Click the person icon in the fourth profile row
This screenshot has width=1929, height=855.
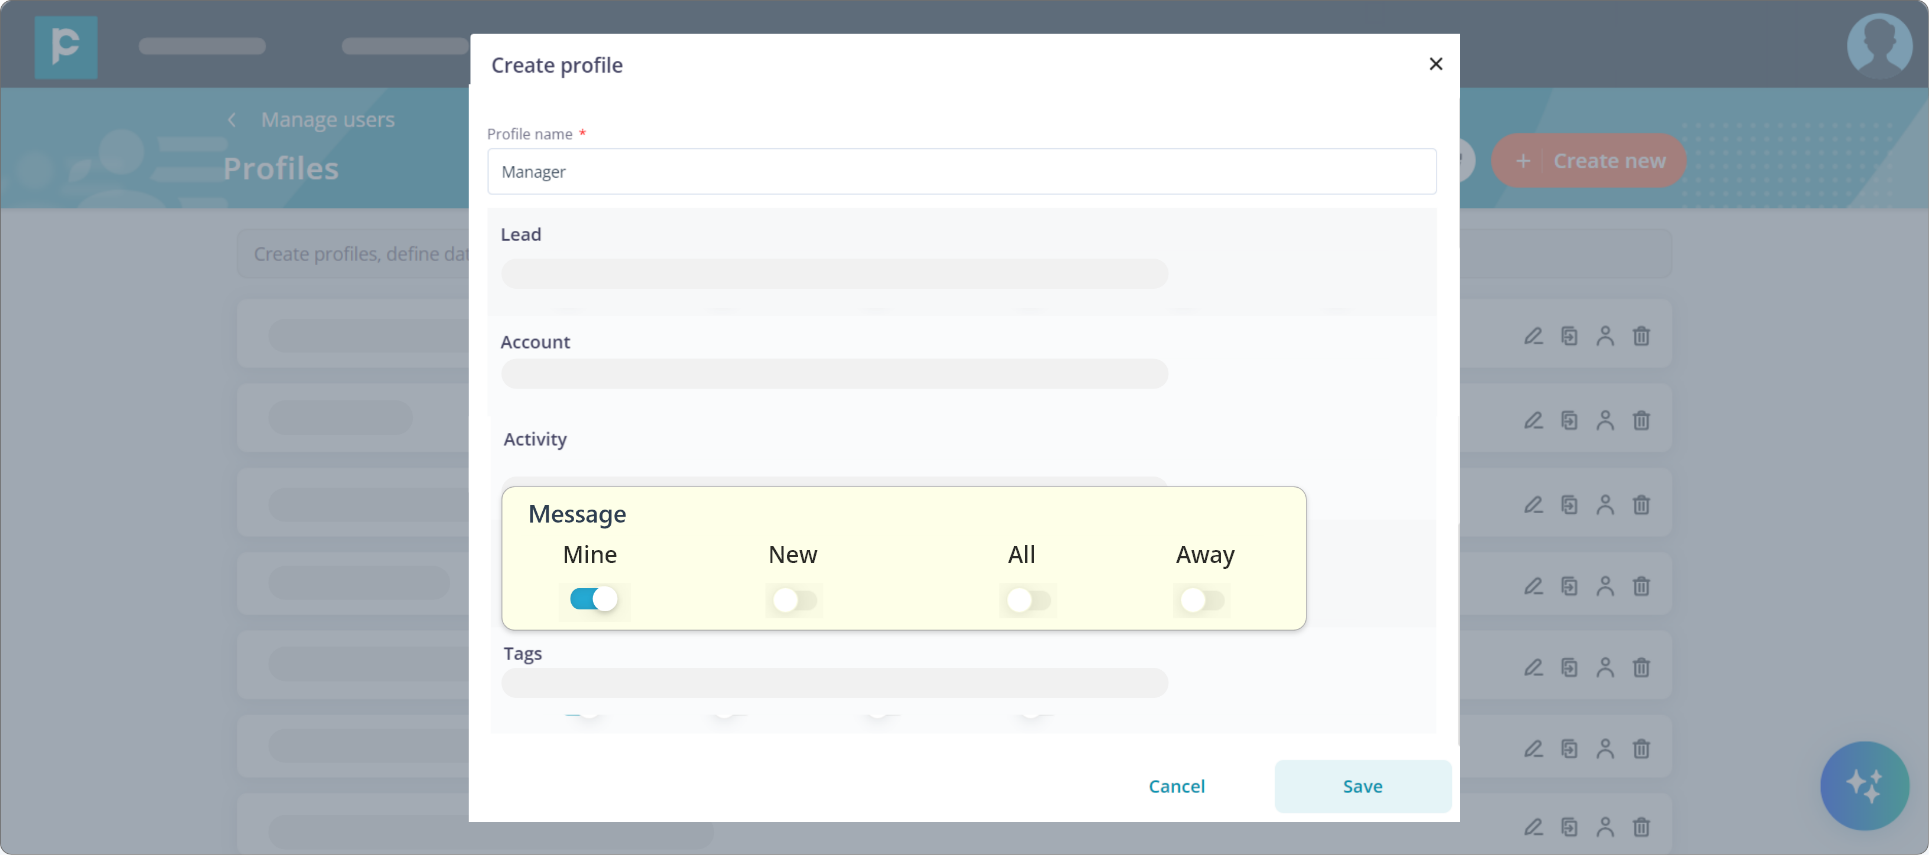tap(1605, 586)
